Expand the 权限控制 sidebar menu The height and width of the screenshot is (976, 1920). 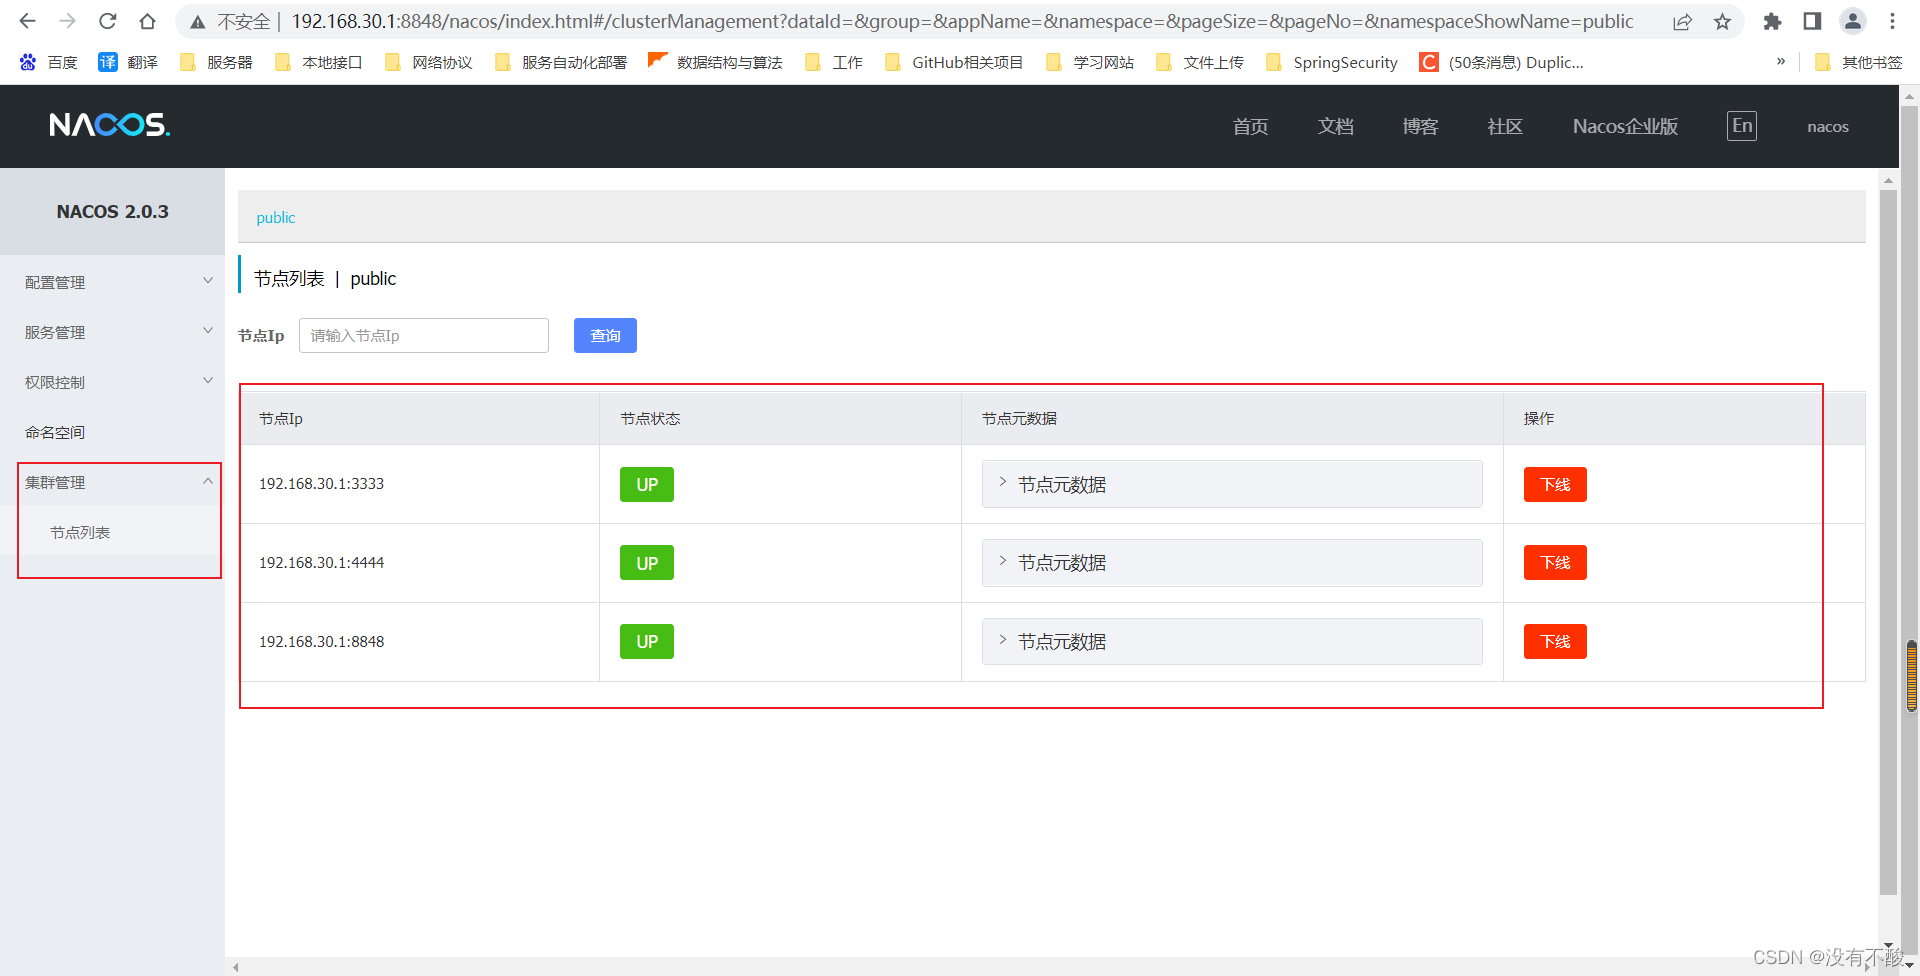click(x=112, y=382)
